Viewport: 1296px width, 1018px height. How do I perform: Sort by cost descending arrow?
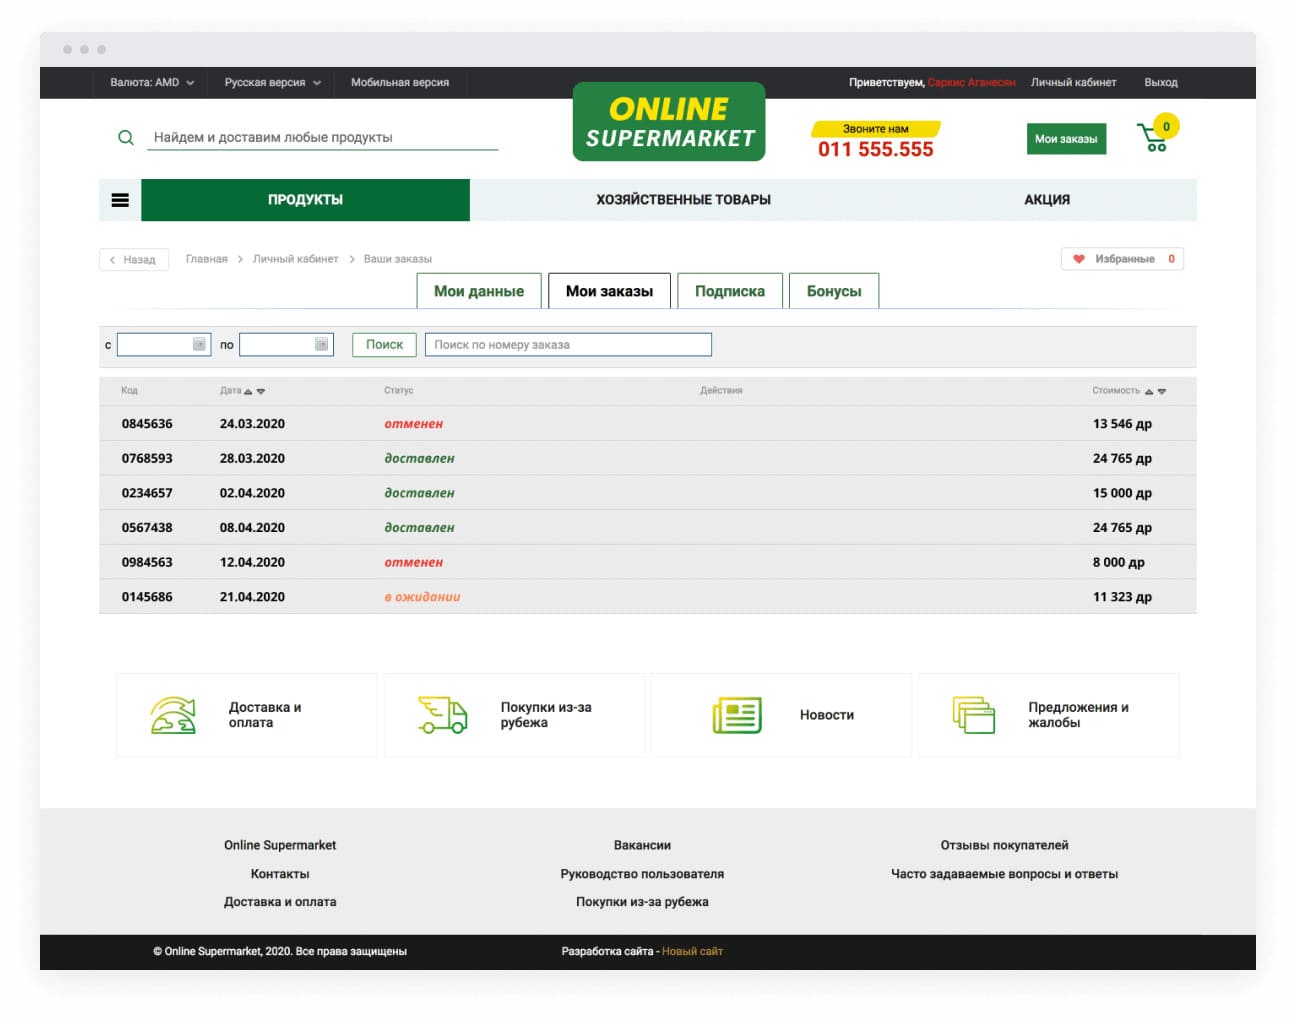pyautogui.click(x=1162, y=391)
